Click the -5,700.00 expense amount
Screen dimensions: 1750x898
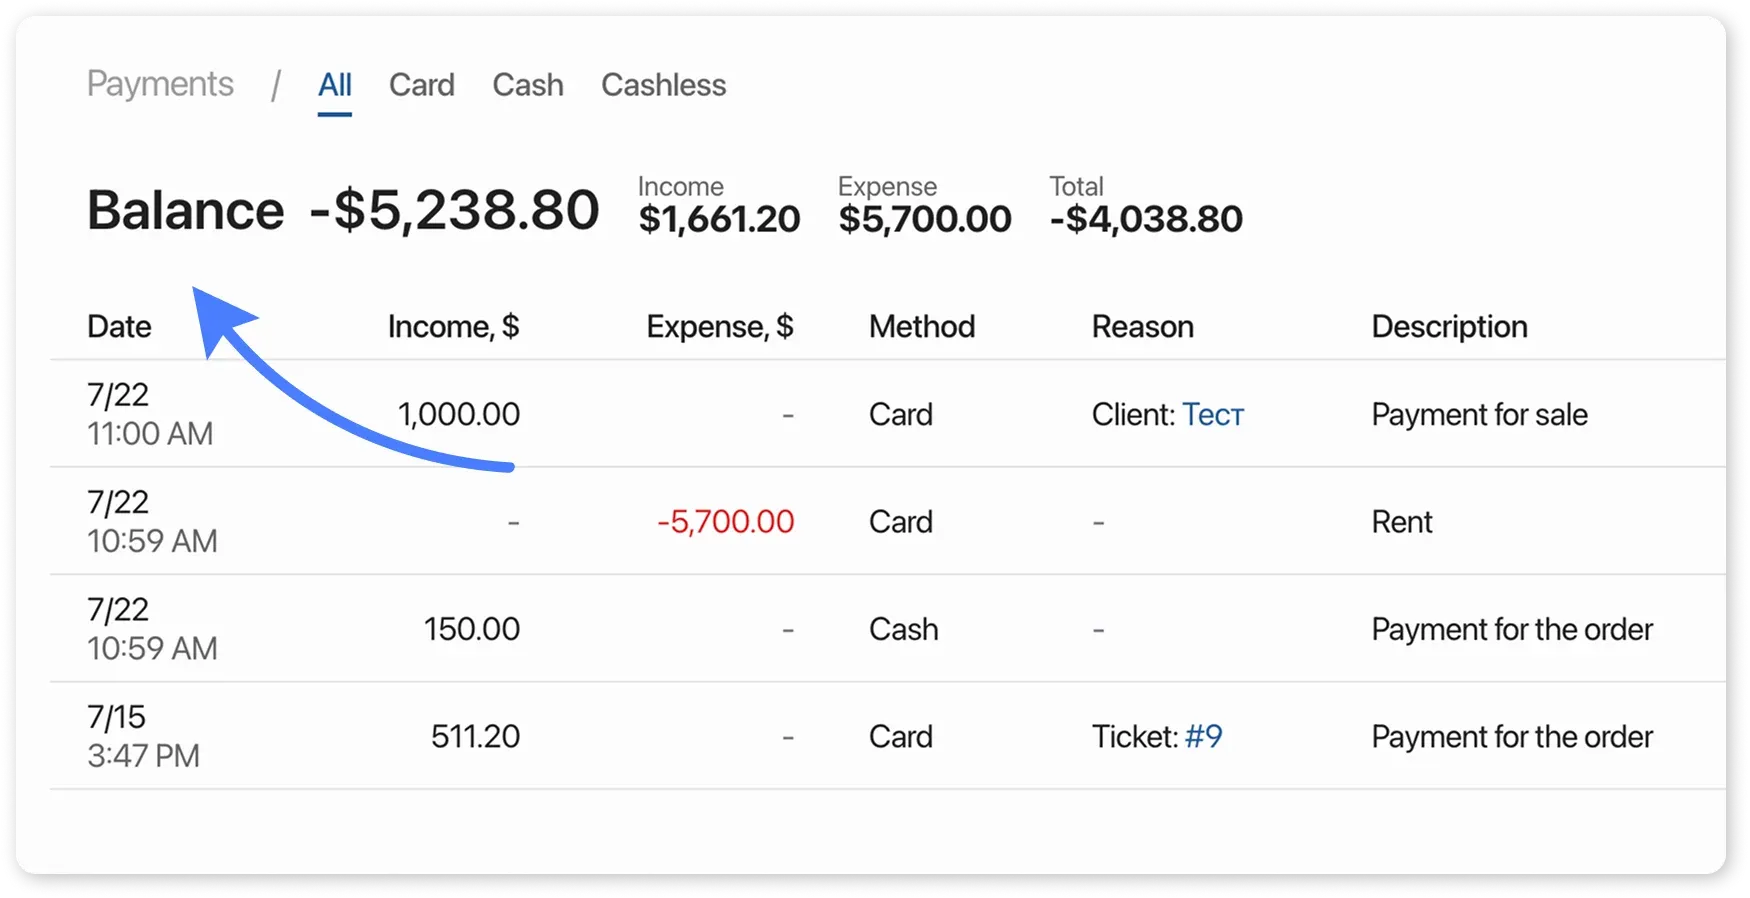[x=725, y=522]
